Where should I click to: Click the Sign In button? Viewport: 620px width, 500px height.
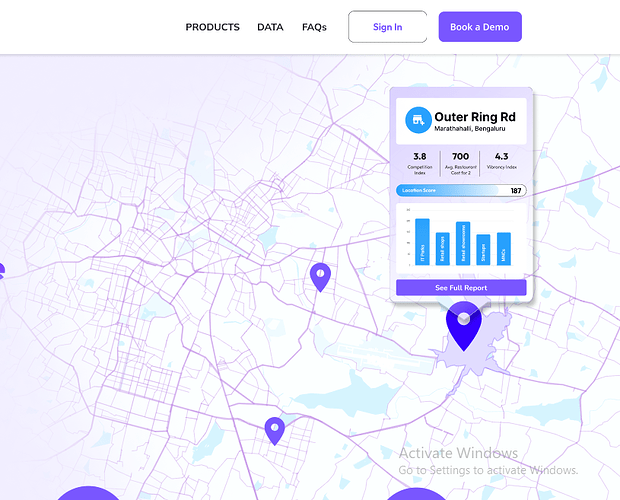click(388, 26)
